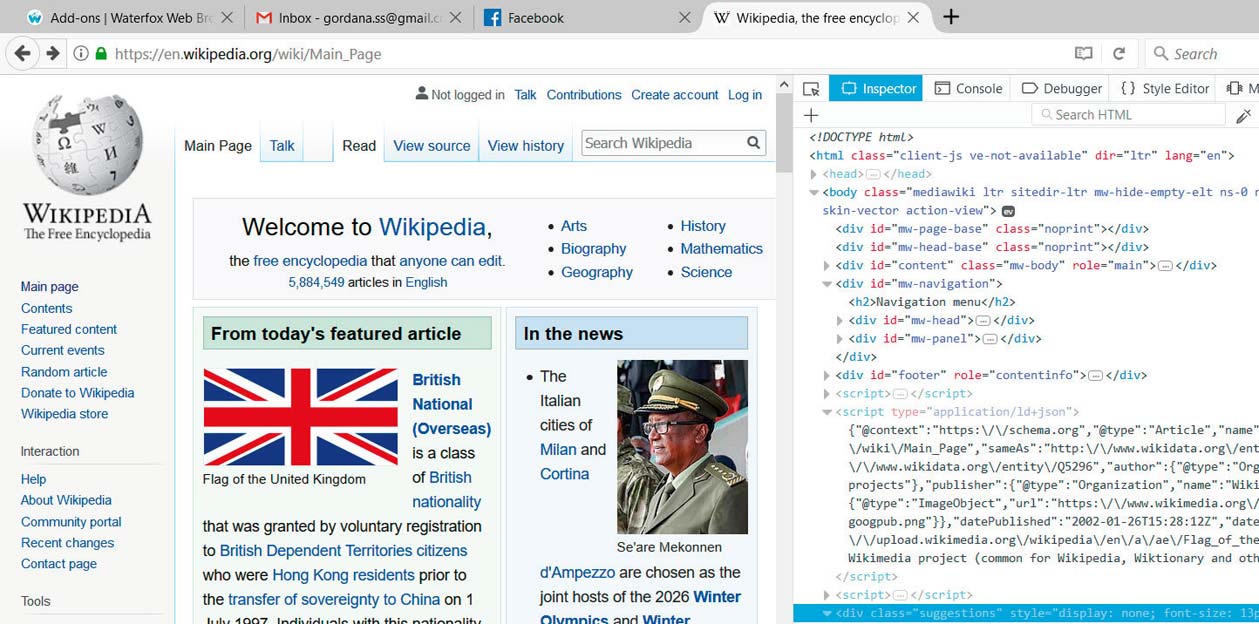Pick a page color with the eyedropper icon
Image resolution: width=1259 pixels, height=624 pixels.
(1243, 115)
